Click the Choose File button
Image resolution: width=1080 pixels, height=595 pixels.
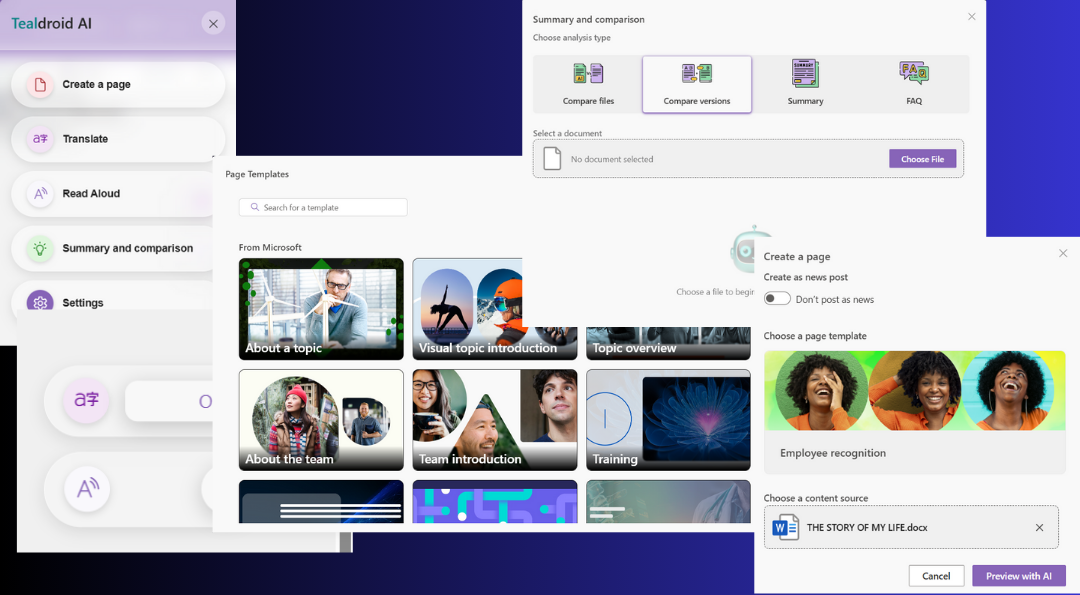(922, 159)
